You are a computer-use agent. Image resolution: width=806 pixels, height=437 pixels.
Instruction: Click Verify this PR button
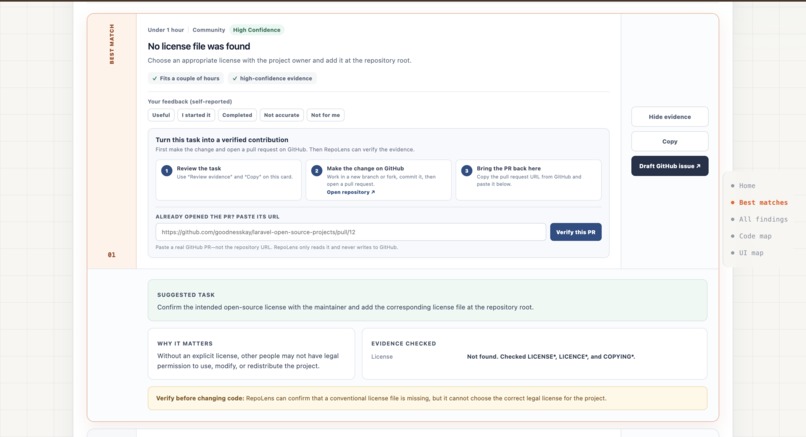point(575,232)
